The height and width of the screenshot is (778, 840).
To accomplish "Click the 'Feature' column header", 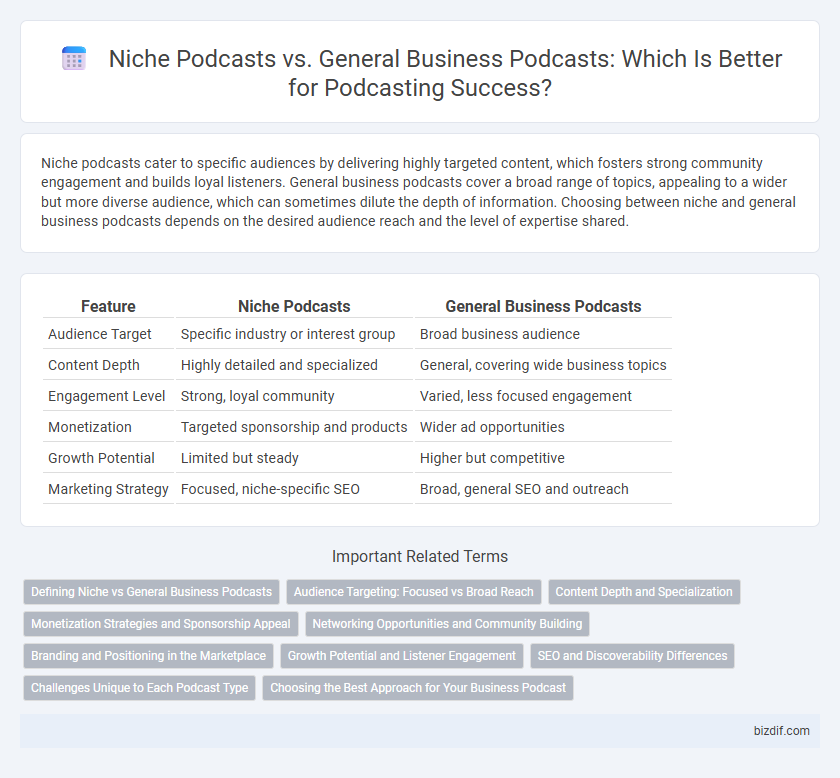I will [108, 306].
